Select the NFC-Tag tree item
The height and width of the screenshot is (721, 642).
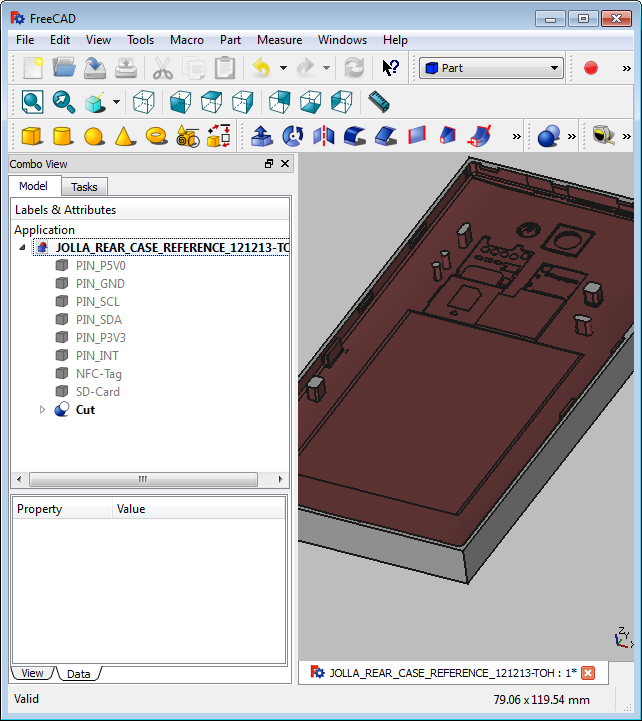(98, 374)
